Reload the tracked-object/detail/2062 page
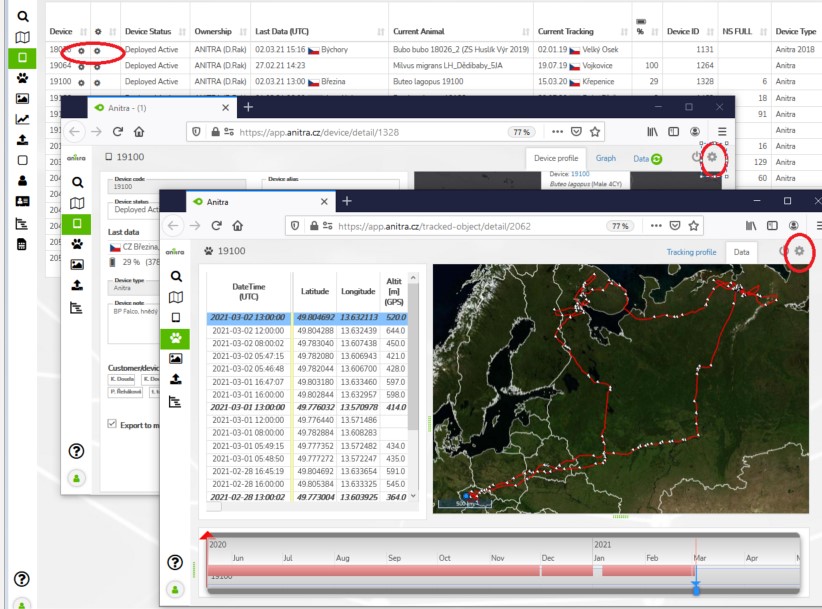 pos(216,226)
